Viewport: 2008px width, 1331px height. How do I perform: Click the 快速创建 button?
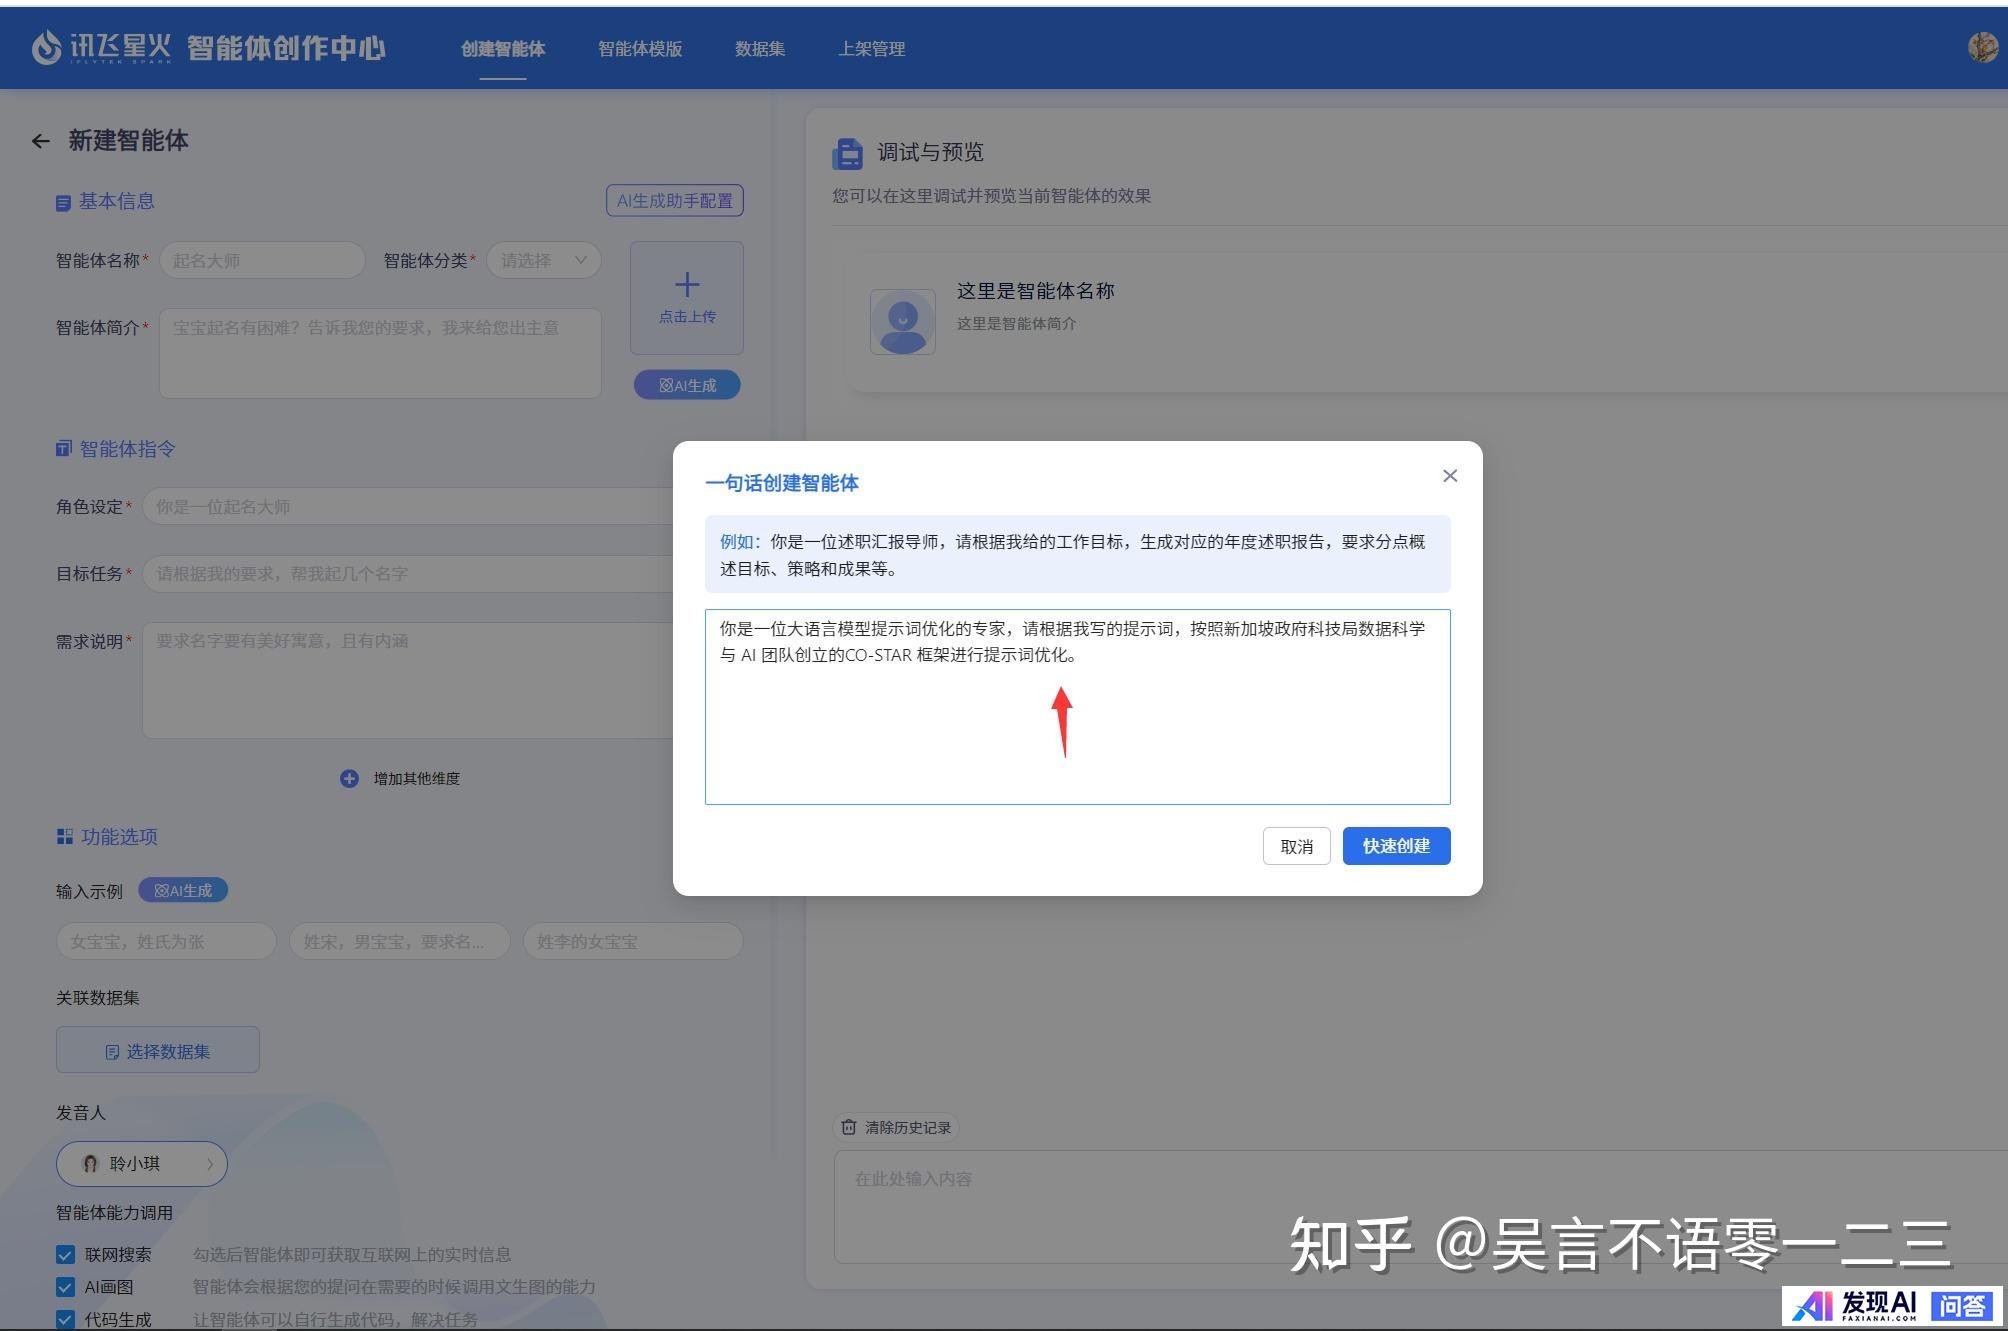[1395, 846]
